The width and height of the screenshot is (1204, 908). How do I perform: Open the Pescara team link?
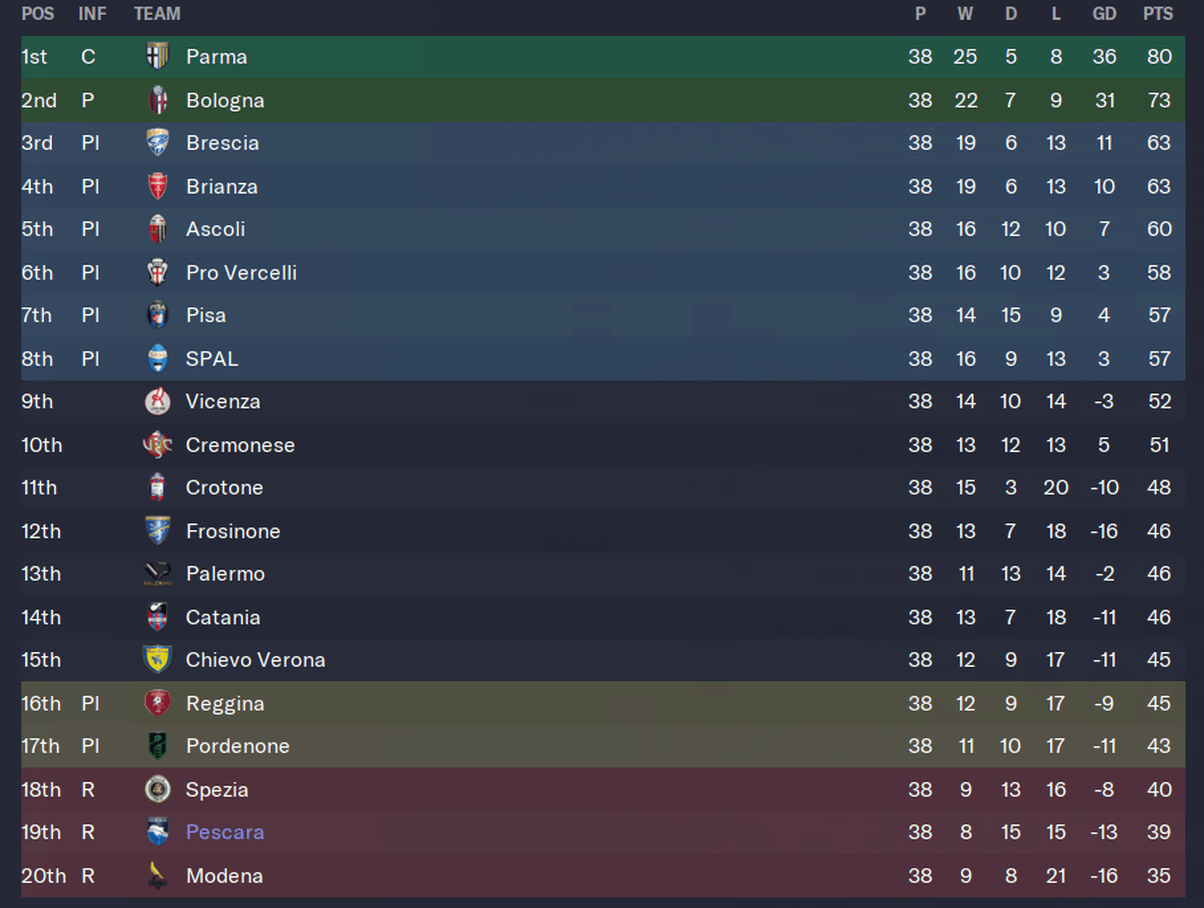pos(225,832)
